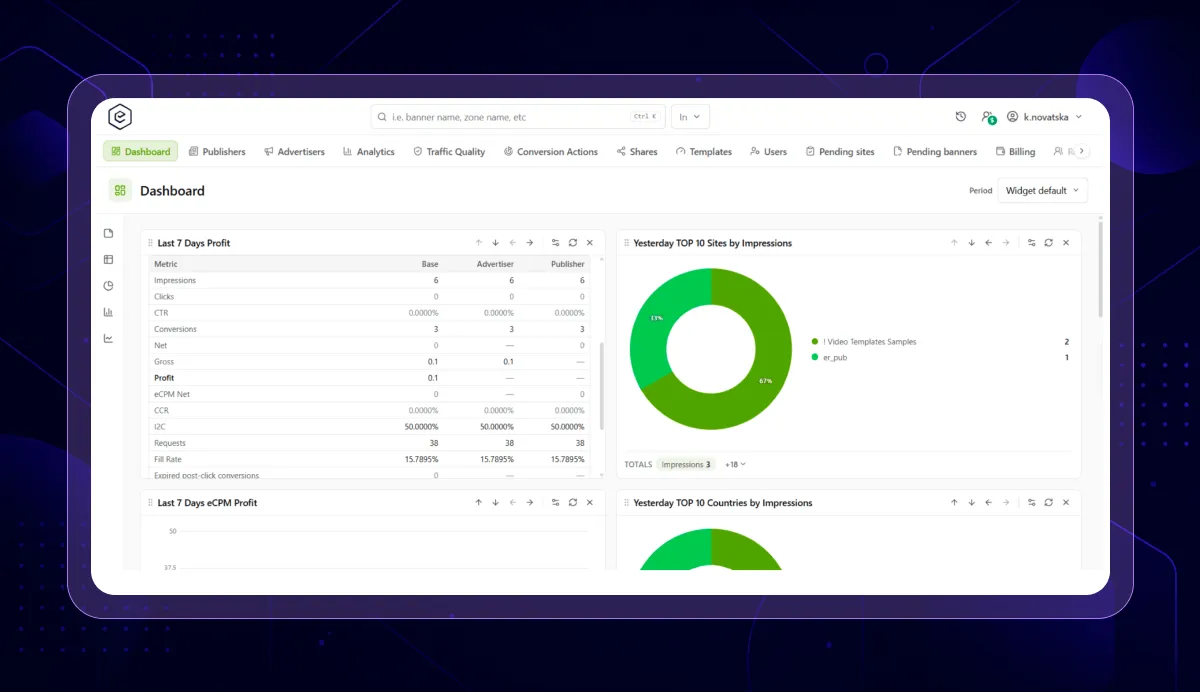Open settings of Last 7 Days eCPM Profit widget

556,503
